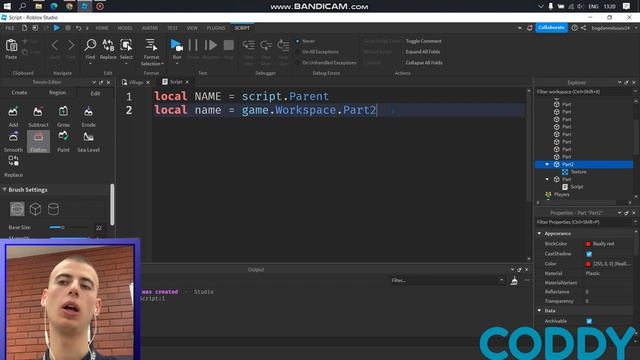Choose the cube brush shape
This screenshot has width=640, height=360.
(35, 209)
